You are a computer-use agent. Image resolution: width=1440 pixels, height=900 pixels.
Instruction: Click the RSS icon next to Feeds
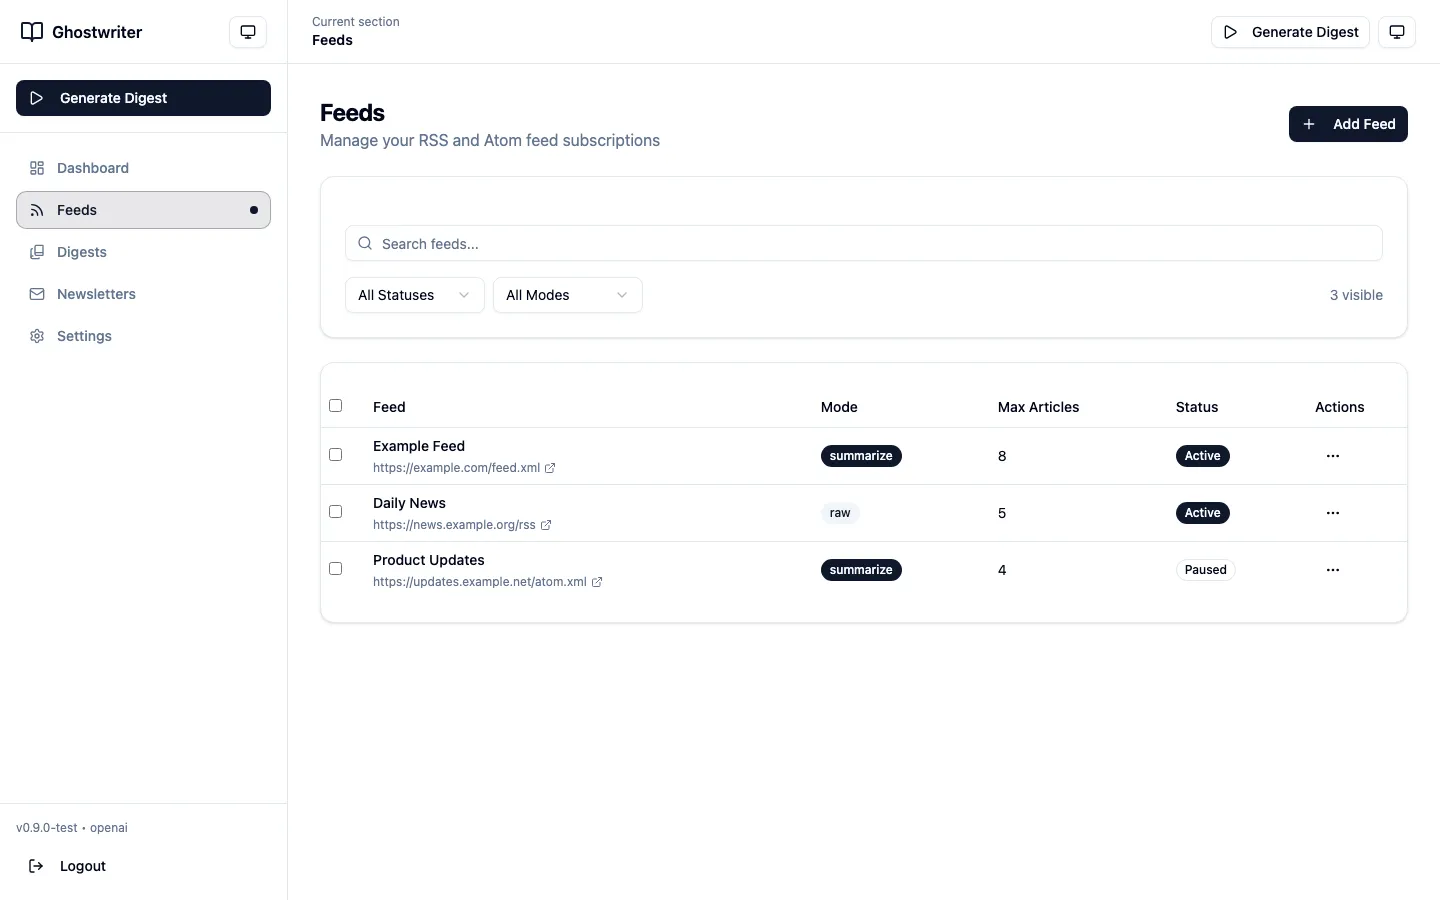pyautogui.click(x=37, y=210)
